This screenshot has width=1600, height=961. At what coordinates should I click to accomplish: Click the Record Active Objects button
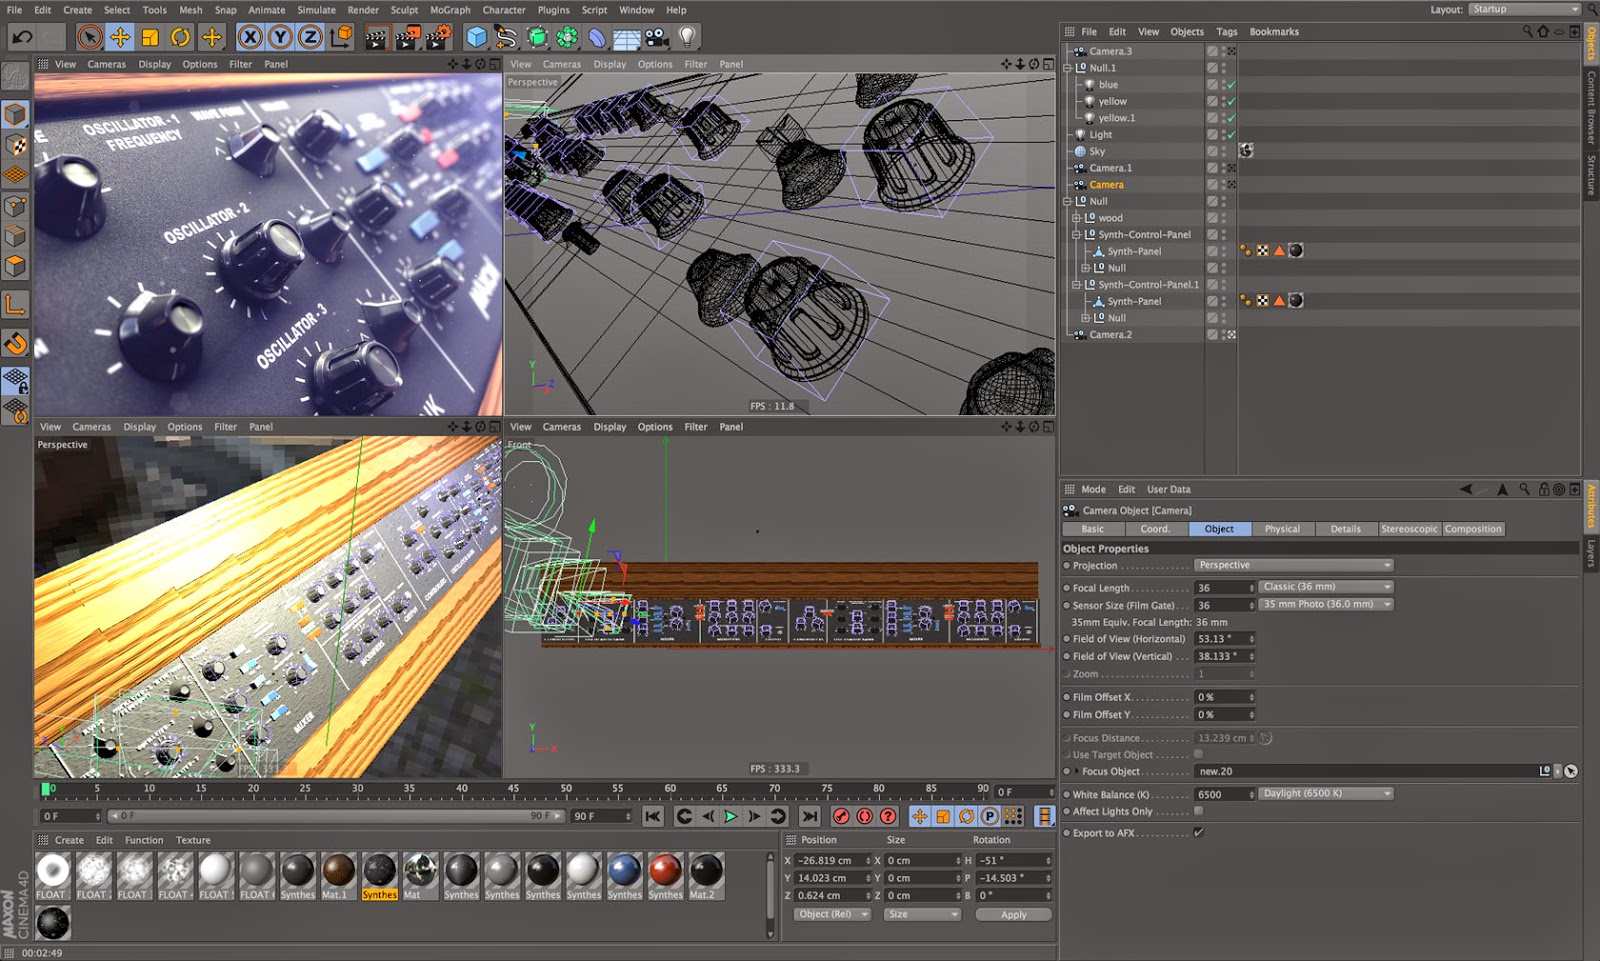point(841,817)
